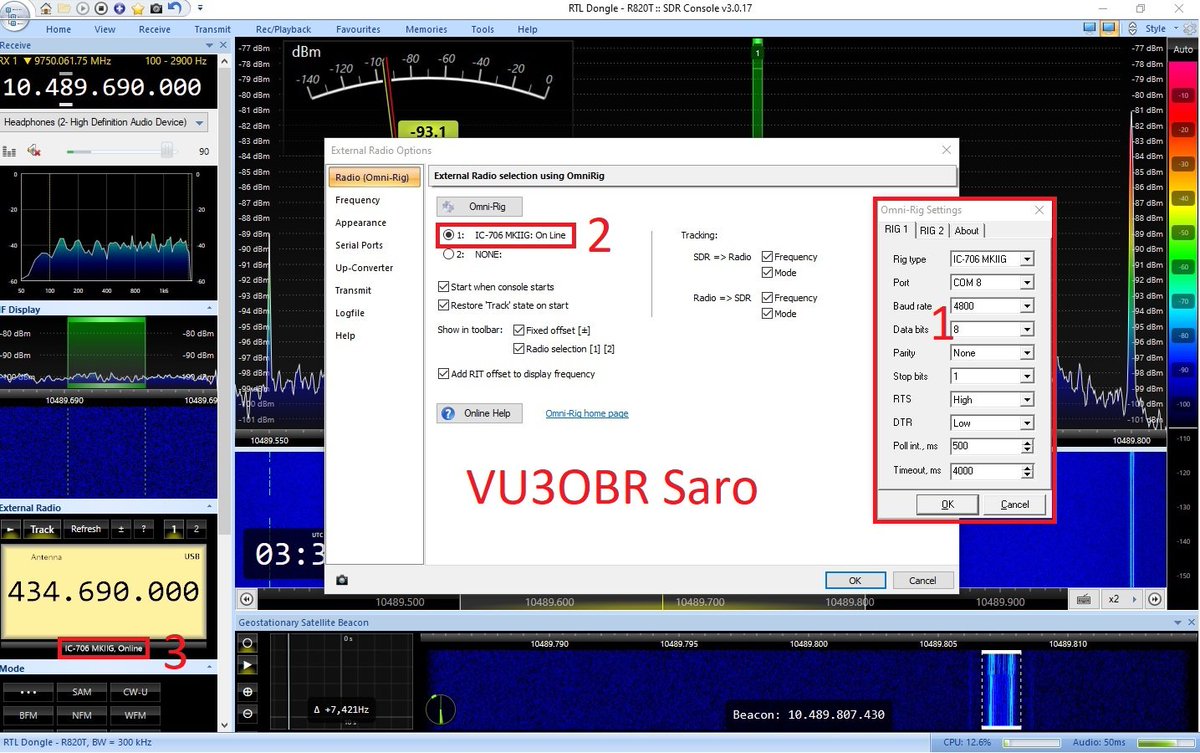The width and height of the screenshot is (1200, 753).
Task: Open the Memories ribbon tab
Action: (426, 30)
